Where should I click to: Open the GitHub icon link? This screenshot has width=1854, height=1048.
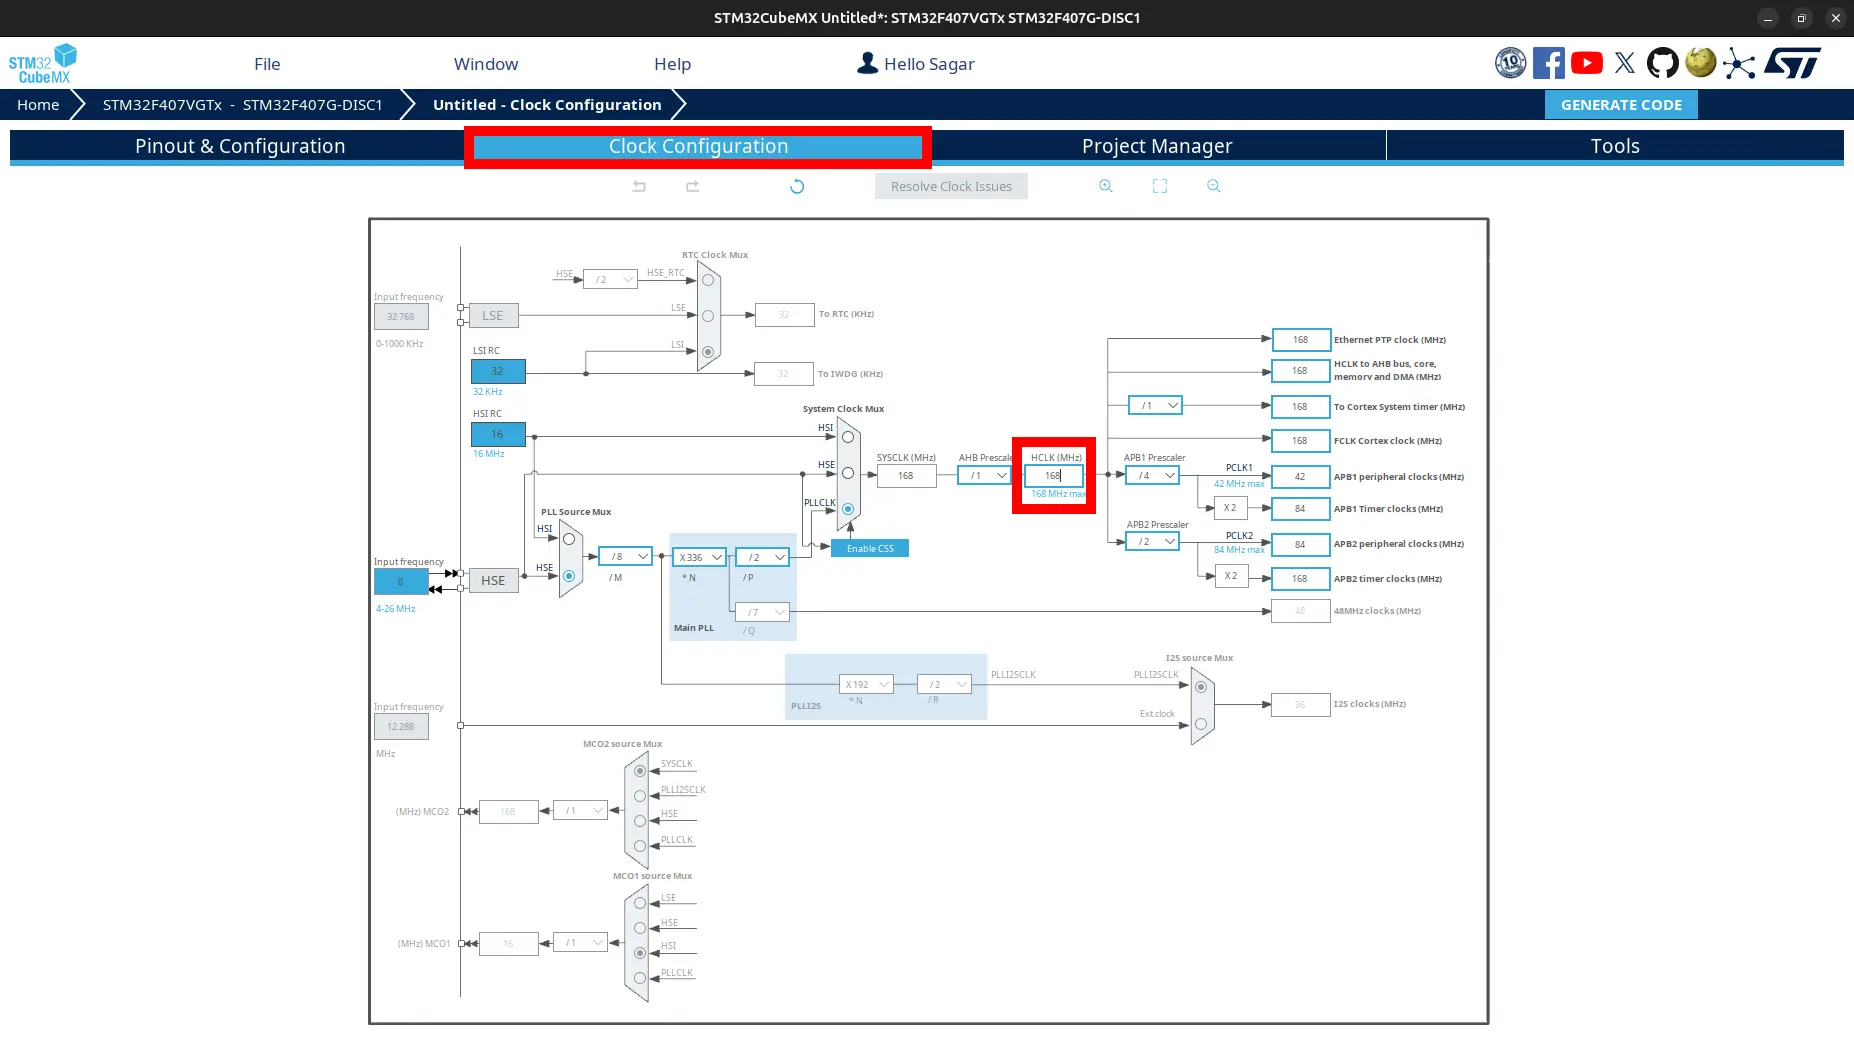tap(1662, 63)
